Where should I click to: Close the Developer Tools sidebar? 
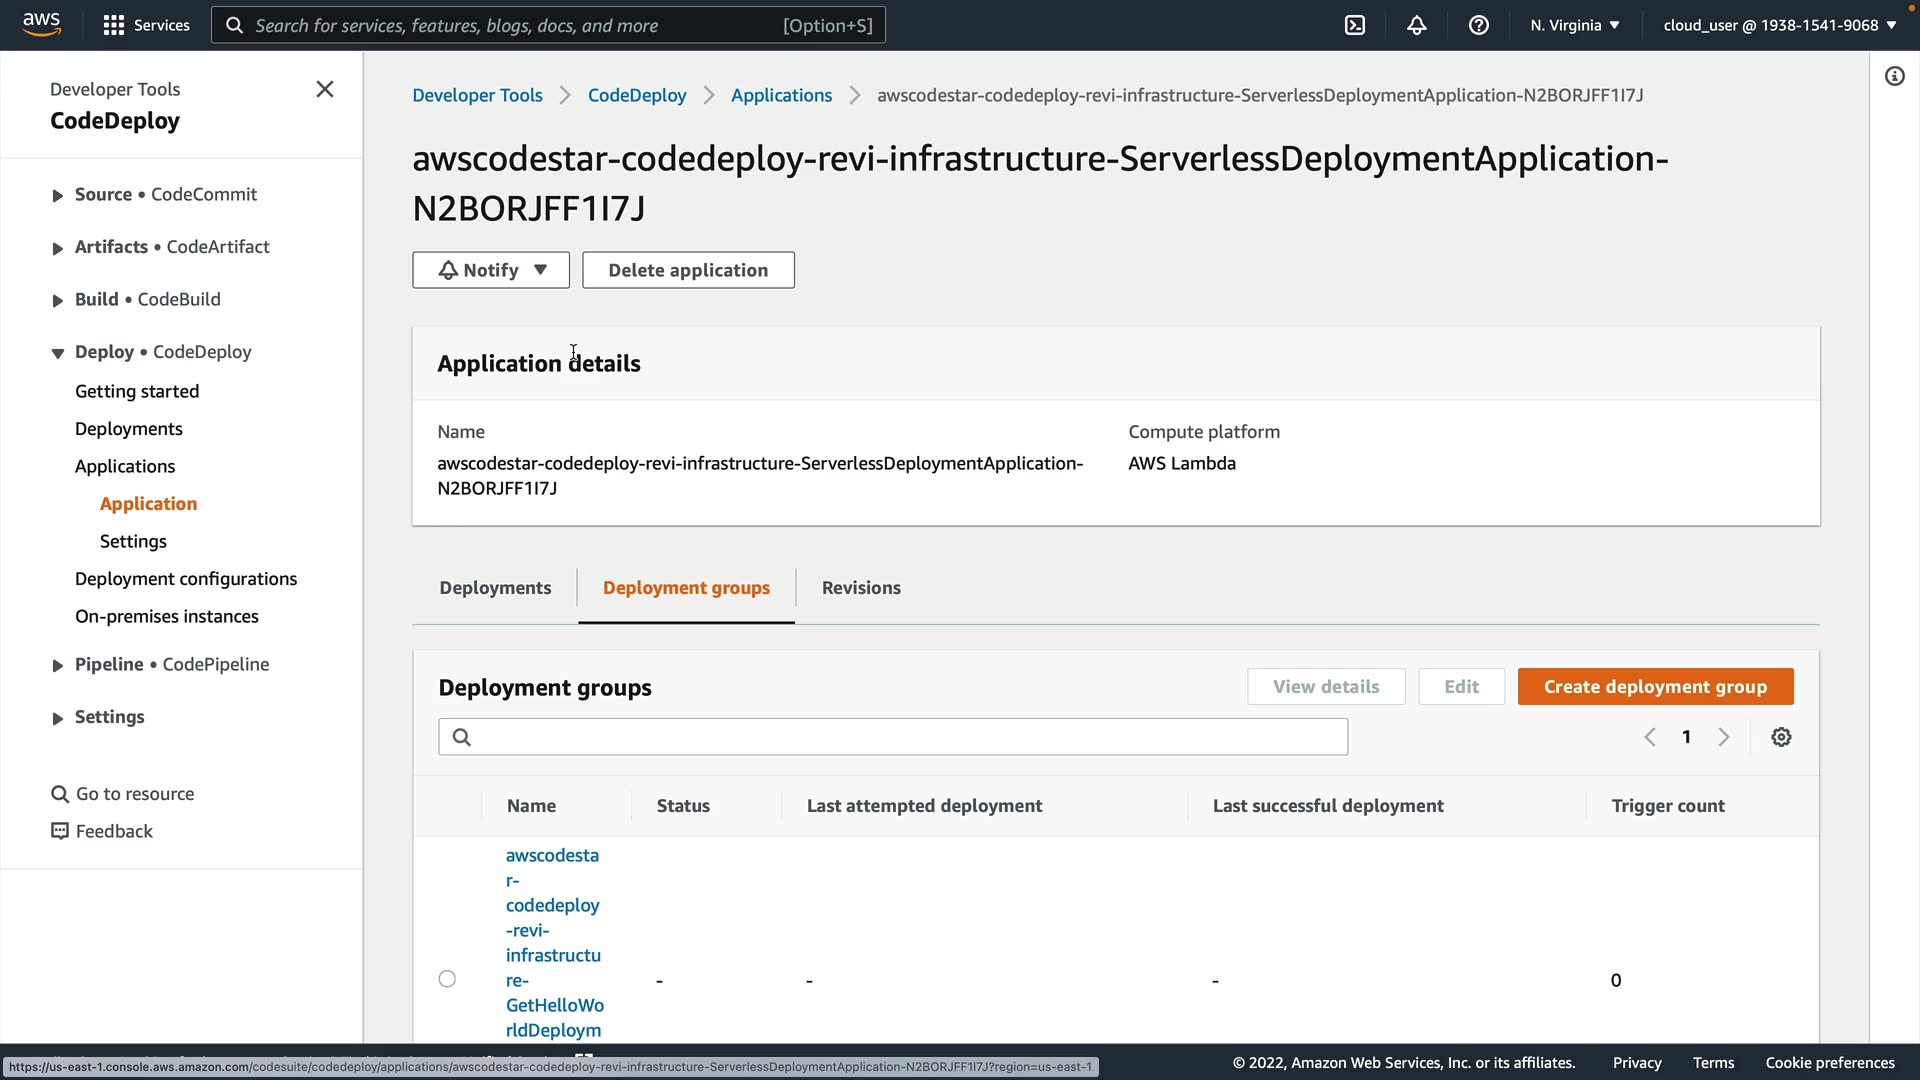point(325,89)
